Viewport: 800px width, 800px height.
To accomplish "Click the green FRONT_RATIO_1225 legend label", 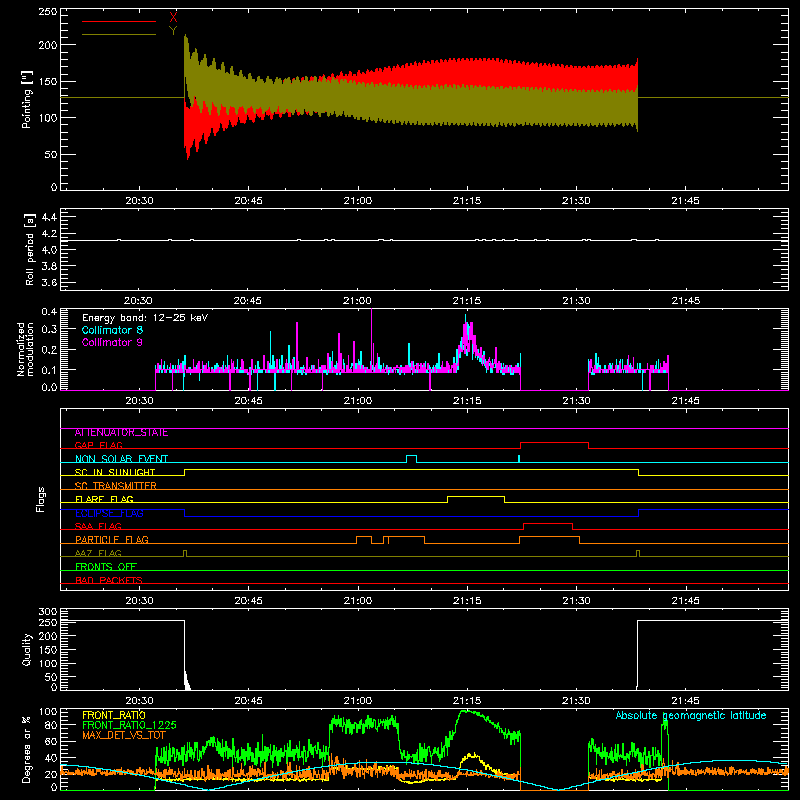I will click(129, 725).
